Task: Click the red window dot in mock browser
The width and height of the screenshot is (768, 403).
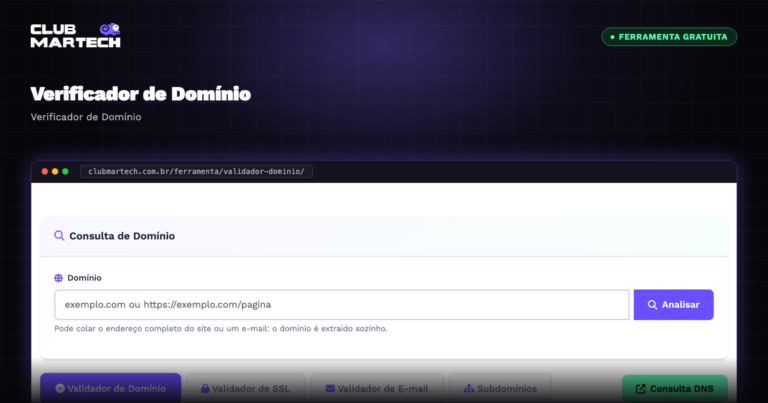Action: click(45, 171)
